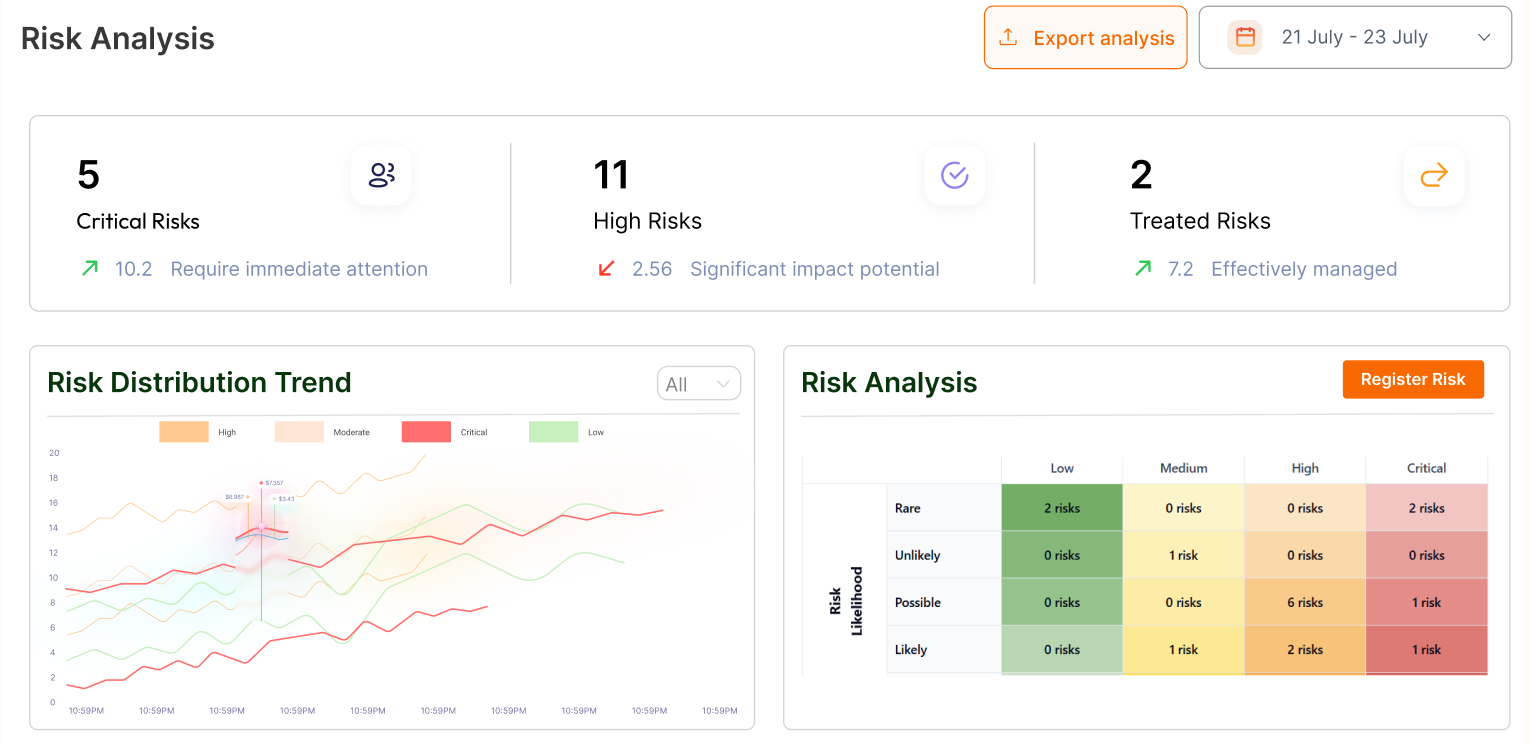Select the Critical column header in matrix
The image size is (1531, 744).
[x=1426, y=468]
